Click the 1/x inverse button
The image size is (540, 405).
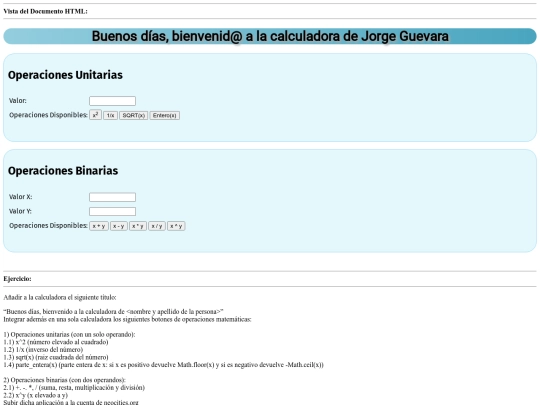(110, 115)
